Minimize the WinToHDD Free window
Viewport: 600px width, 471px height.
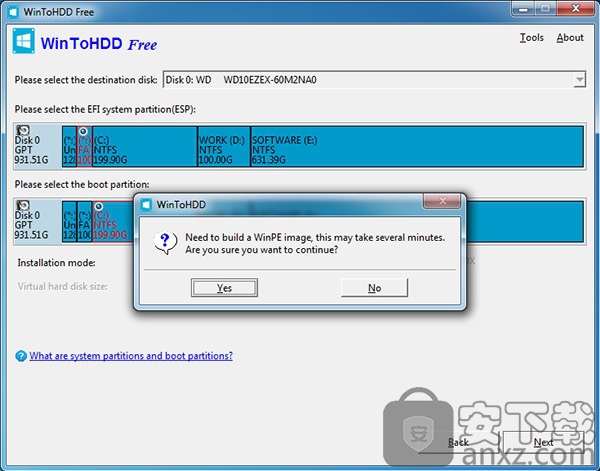[x=523, y=9]
